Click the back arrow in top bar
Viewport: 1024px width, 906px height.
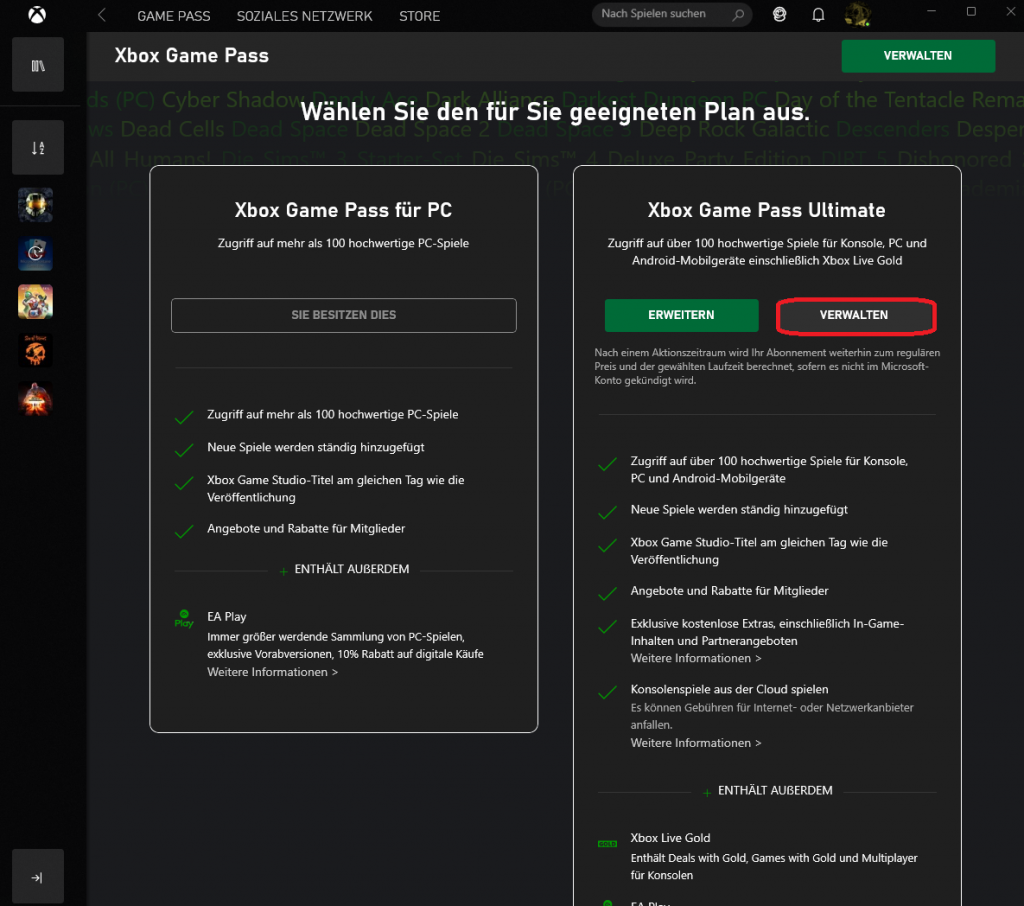point(102,16)
